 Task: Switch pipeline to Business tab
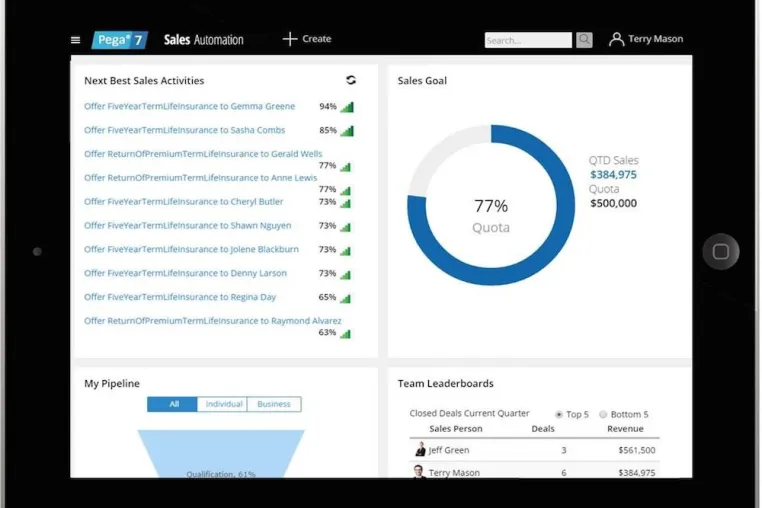pyautogui.click(x=274, y=404)
